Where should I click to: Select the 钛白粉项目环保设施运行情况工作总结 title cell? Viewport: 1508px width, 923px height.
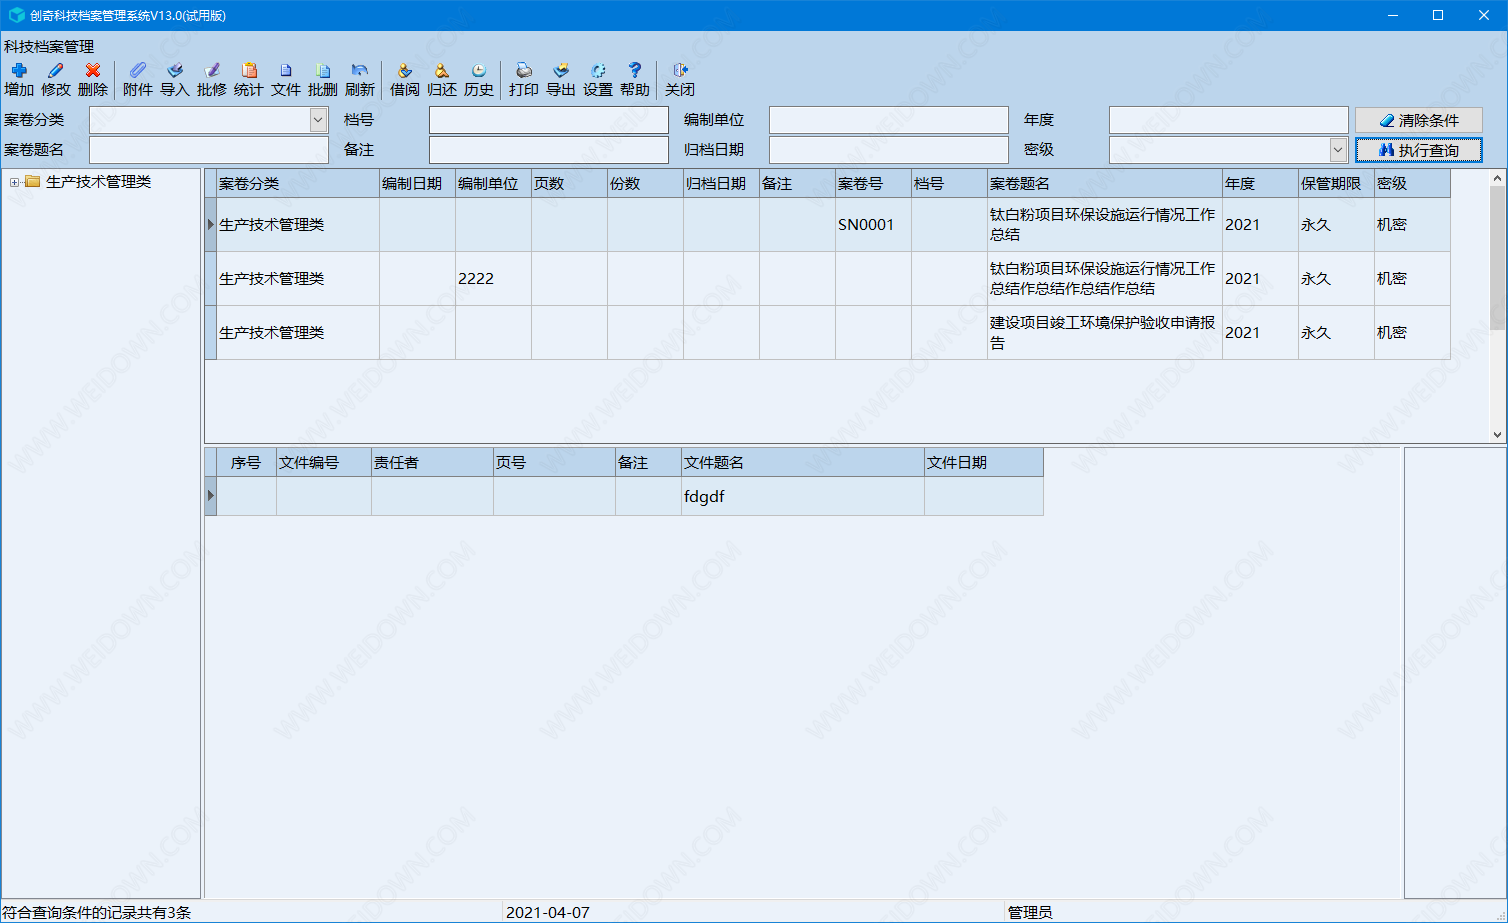1105,225
